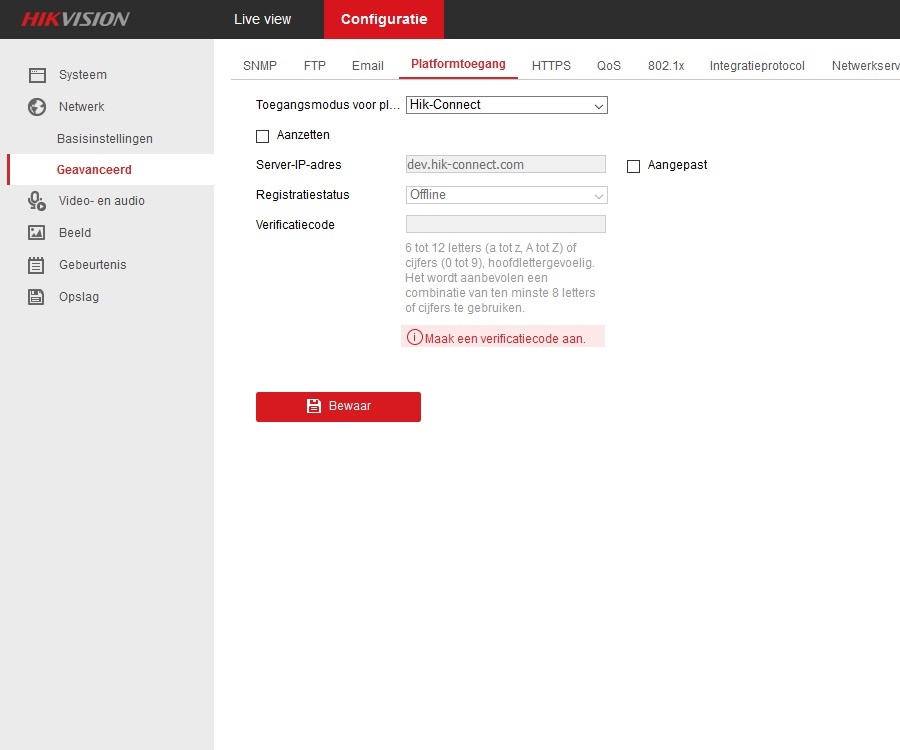This screenshot has height=750, width=900.
Task: Open the Registratiestatus Offline dropdown
Action: coord(506,195)
